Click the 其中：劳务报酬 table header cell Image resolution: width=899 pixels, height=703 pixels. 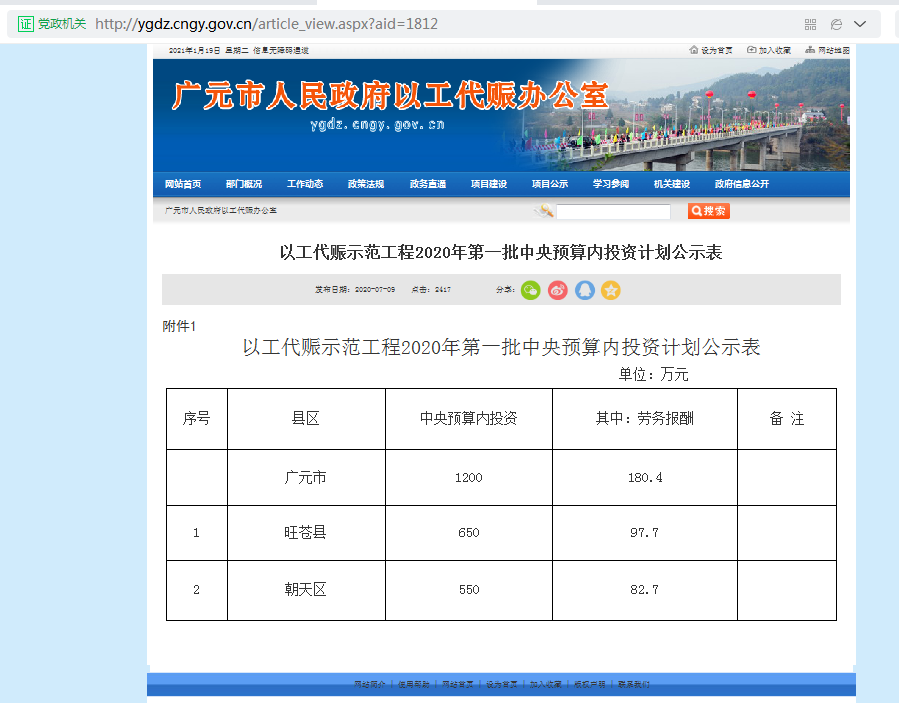tap(645, 419)
